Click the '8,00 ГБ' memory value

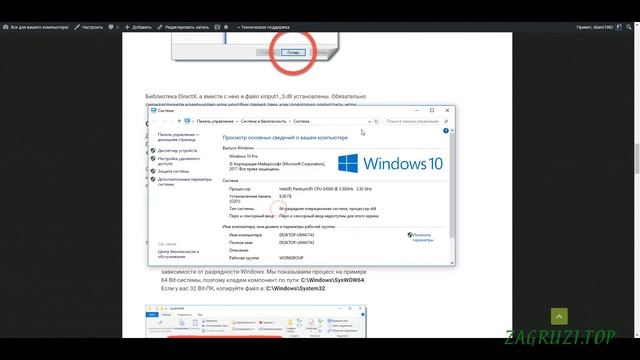pyautogui.click(x=285, y=196)
